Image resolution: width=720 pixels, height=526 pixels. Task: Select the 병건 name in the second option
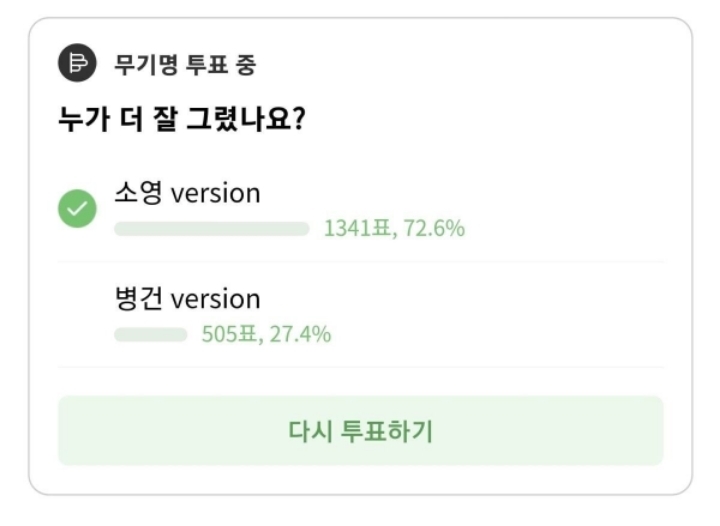(138, 299)
